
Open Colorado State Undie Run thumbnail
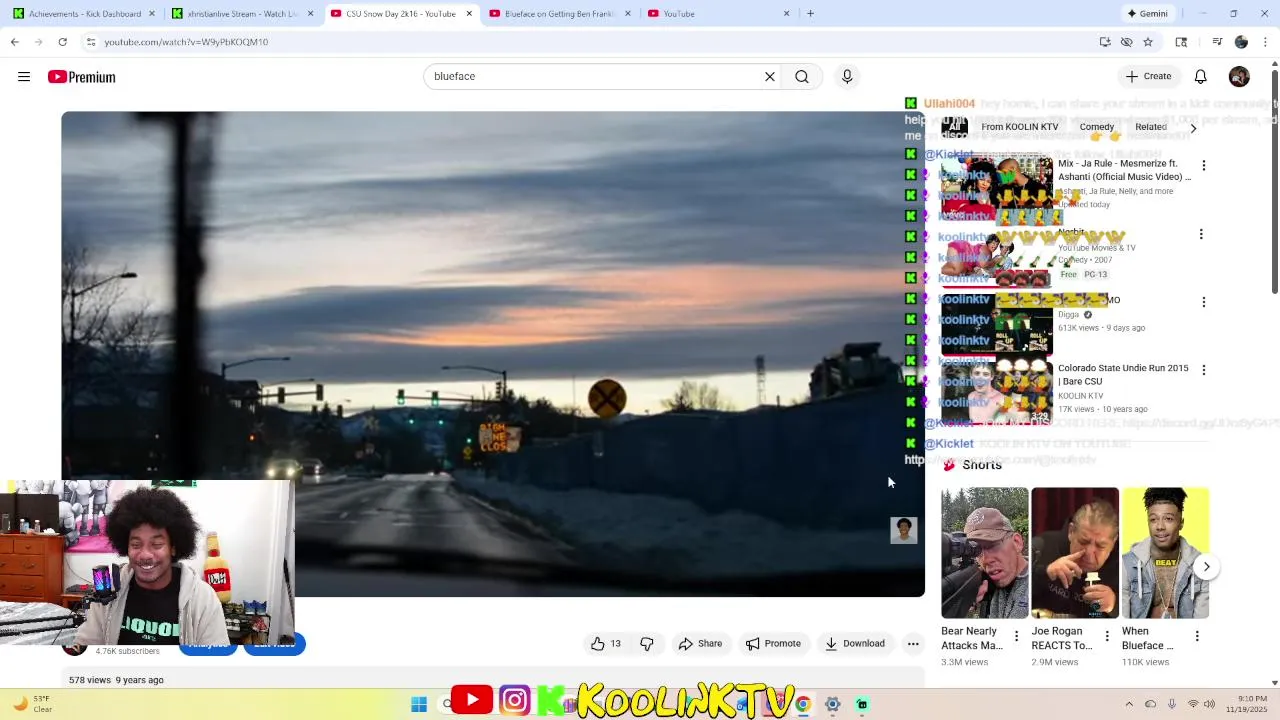996,391
